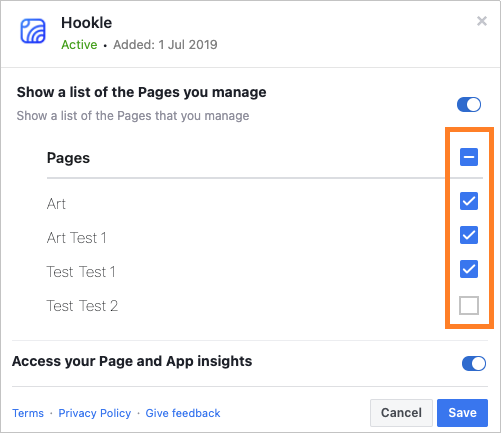This screenshot has width=501, height=433.
Task: Click the Pages select-all checkbox
Action: point(469,157)
